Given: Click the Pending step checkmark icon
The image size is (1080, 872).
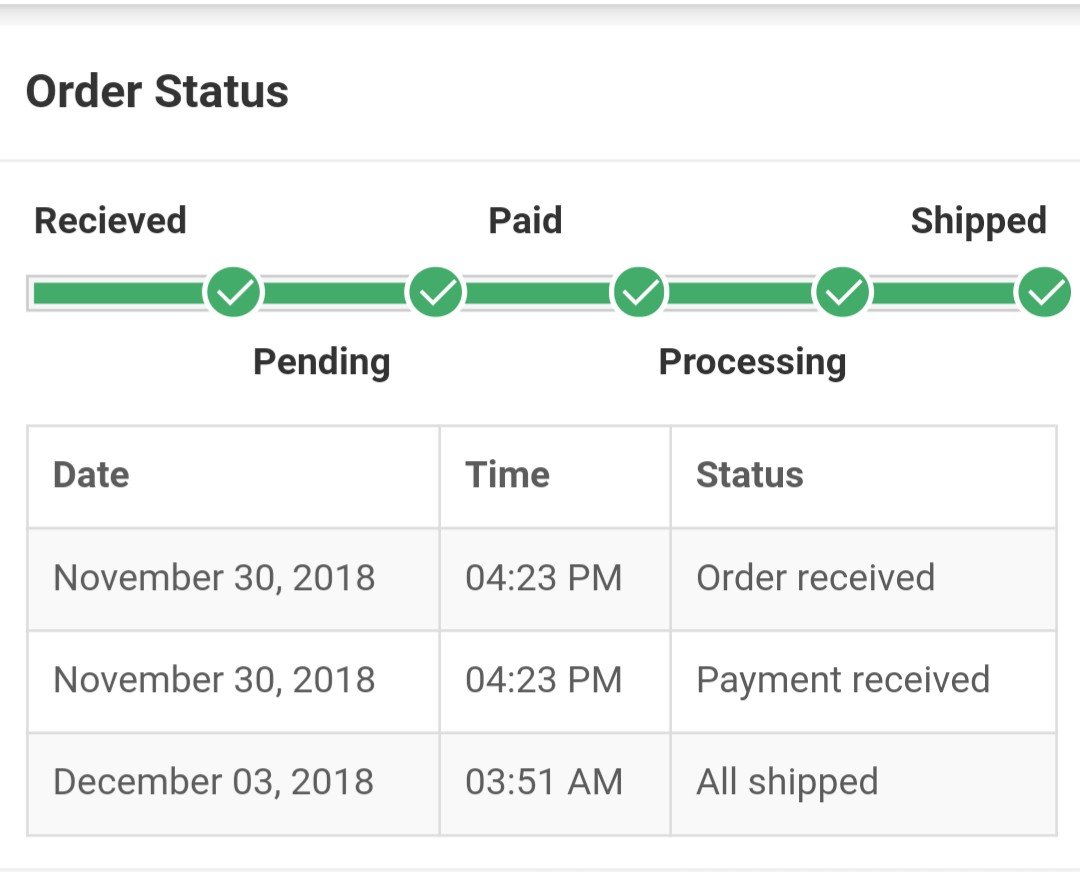Looking at the screenshot, I should (x=436, y=293).
